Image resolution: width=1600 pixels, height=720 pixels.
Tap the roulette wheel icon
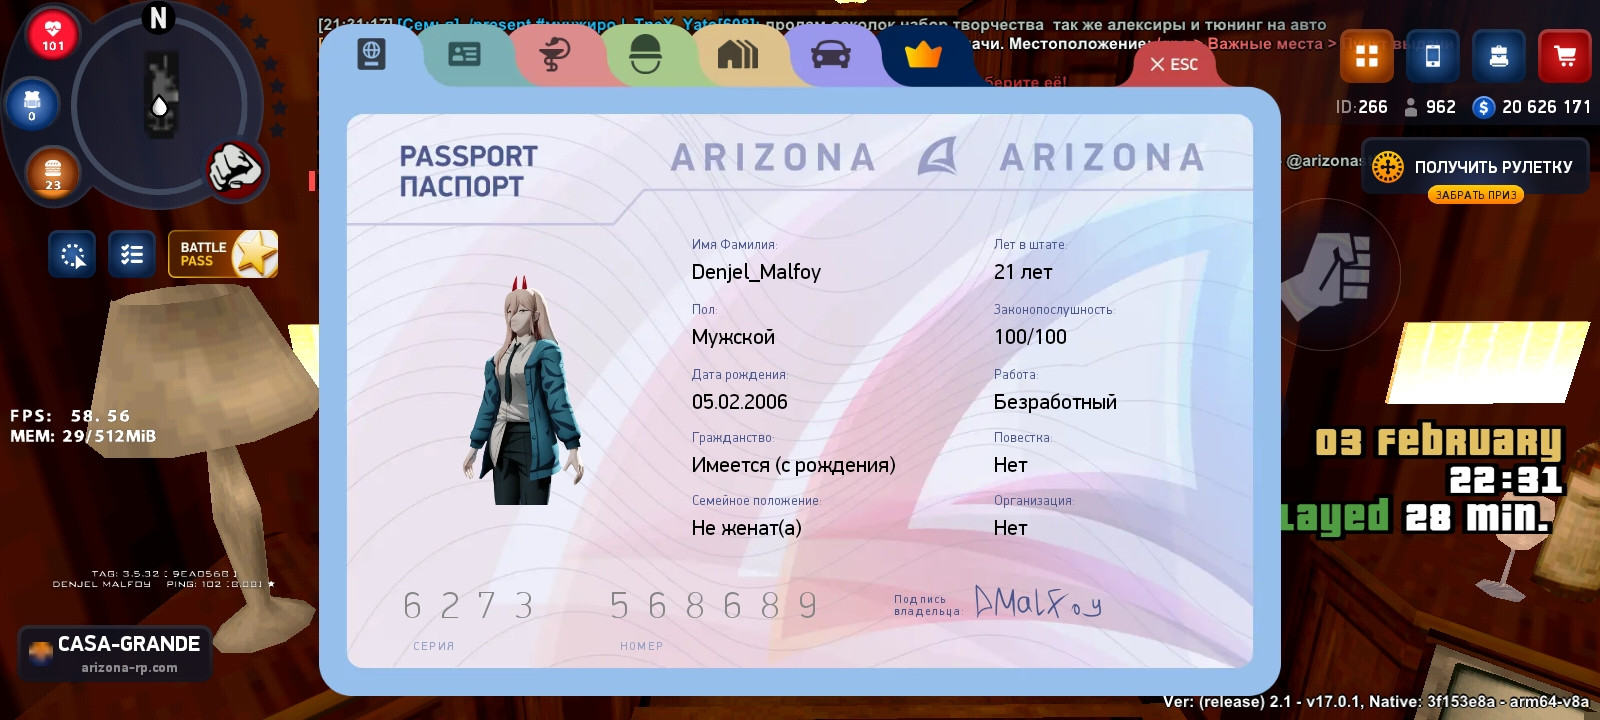[x=1387, y=167]
